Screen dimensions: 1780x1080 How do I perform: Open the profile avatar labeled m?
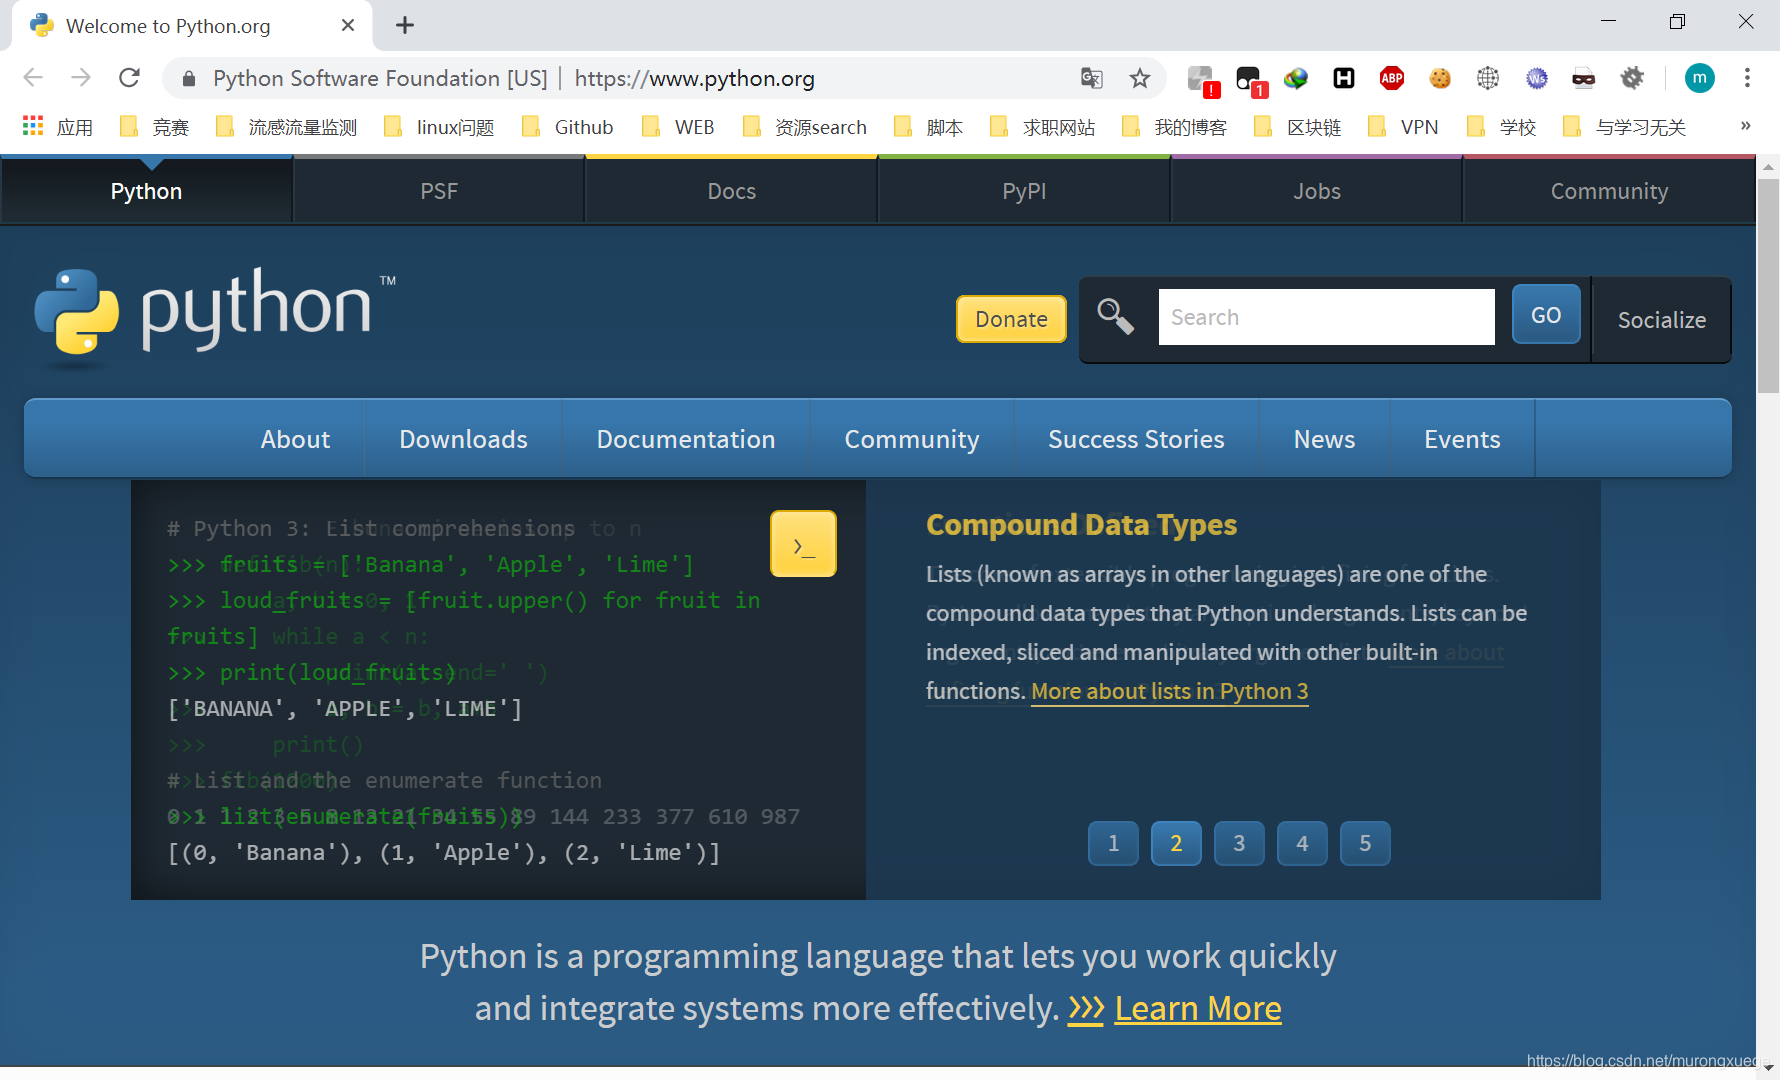tap(1700, 78)
